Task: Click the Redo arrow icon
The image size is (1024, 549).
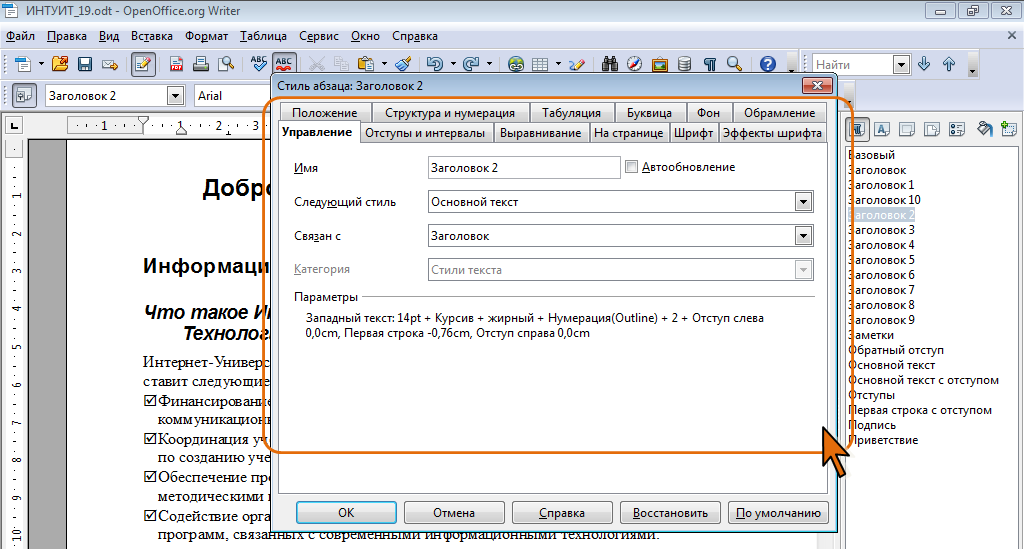Action: point(471,64)
